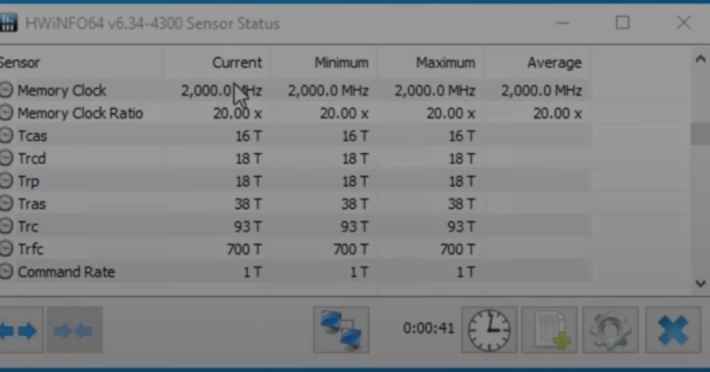Click the HWiNFO64 app icon in title bar
The height and width of the screenshot is (372, 710).
pyautogui.click(x=7, y=23)
